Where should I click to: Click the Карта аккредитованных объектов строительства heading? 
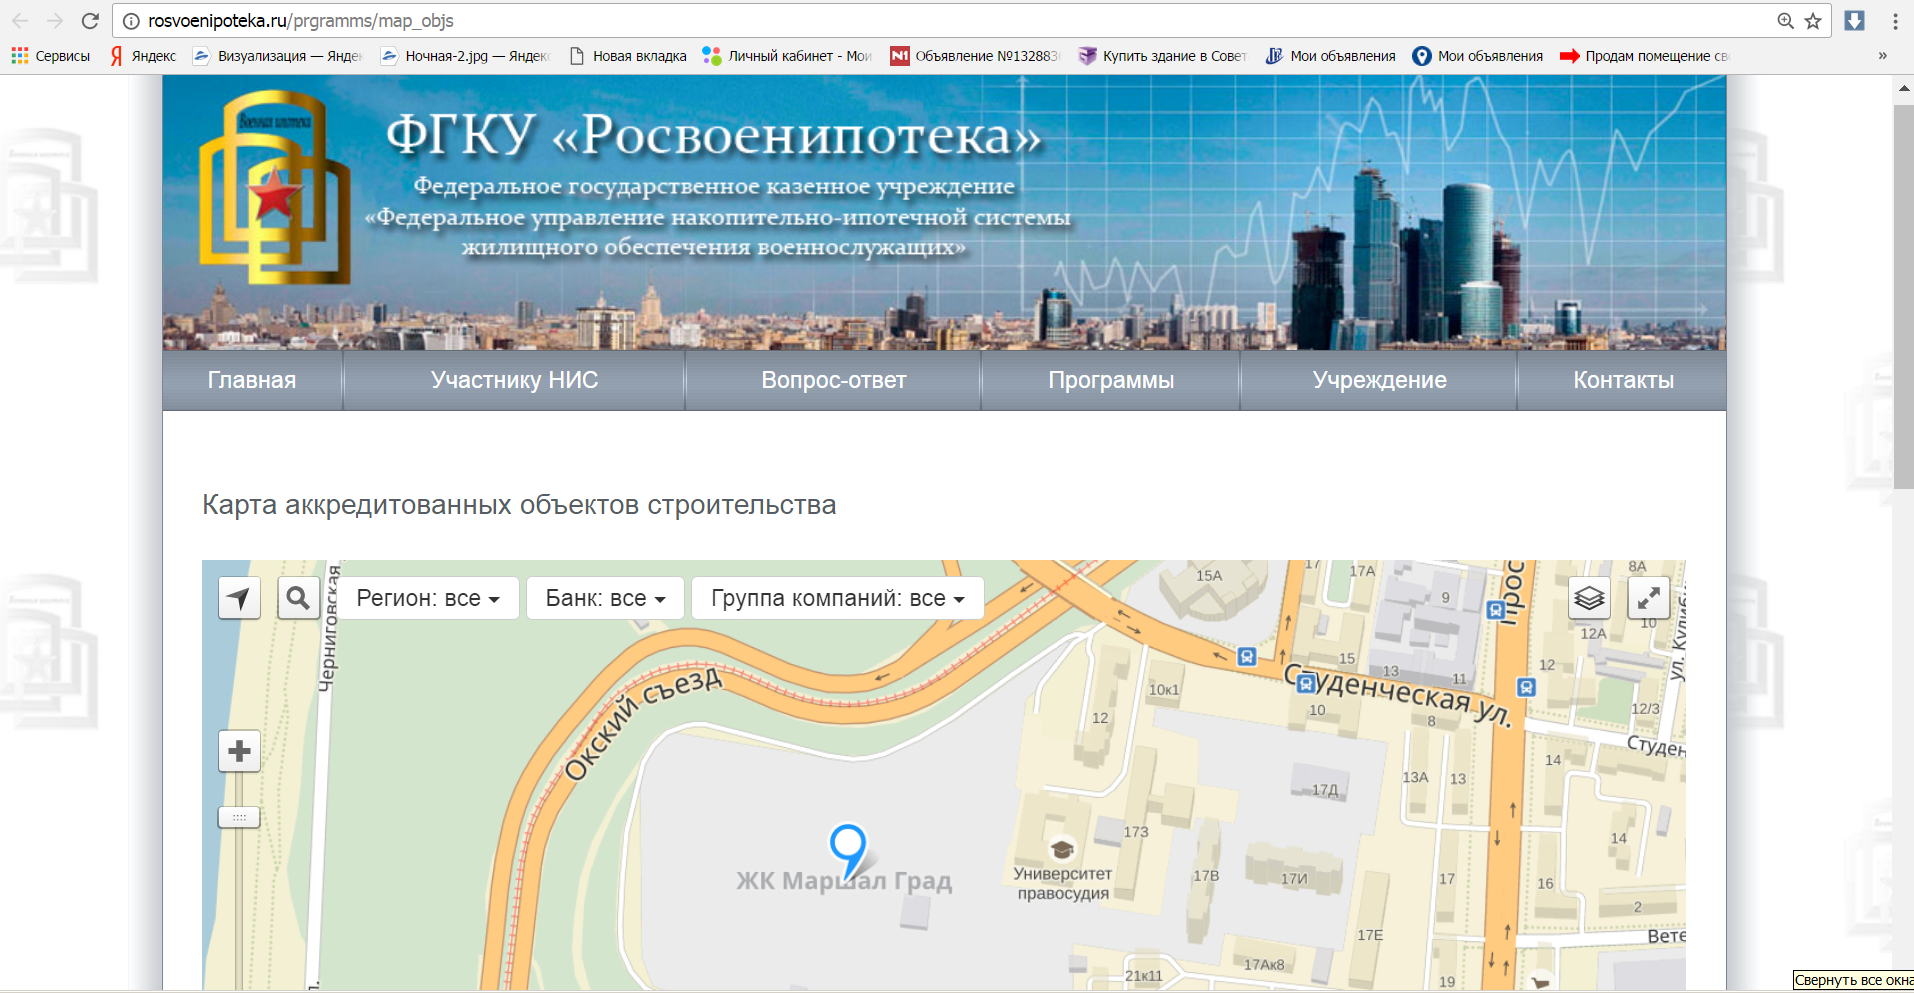tap(519, 505)
